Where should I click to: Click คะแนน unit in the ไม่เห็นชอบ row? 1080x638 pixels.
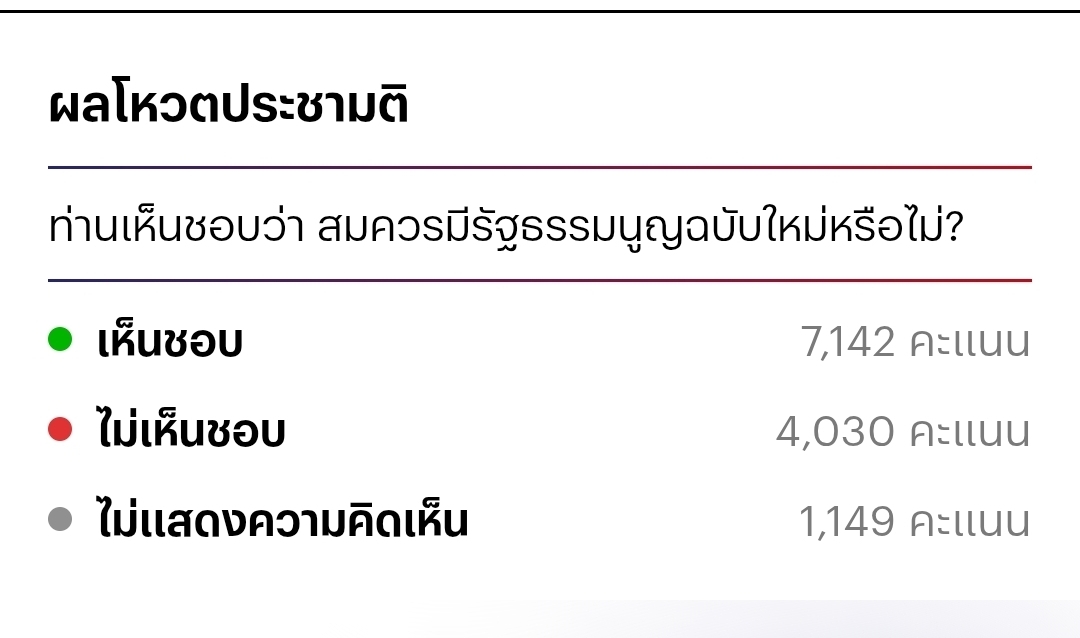tap(969, 432)
